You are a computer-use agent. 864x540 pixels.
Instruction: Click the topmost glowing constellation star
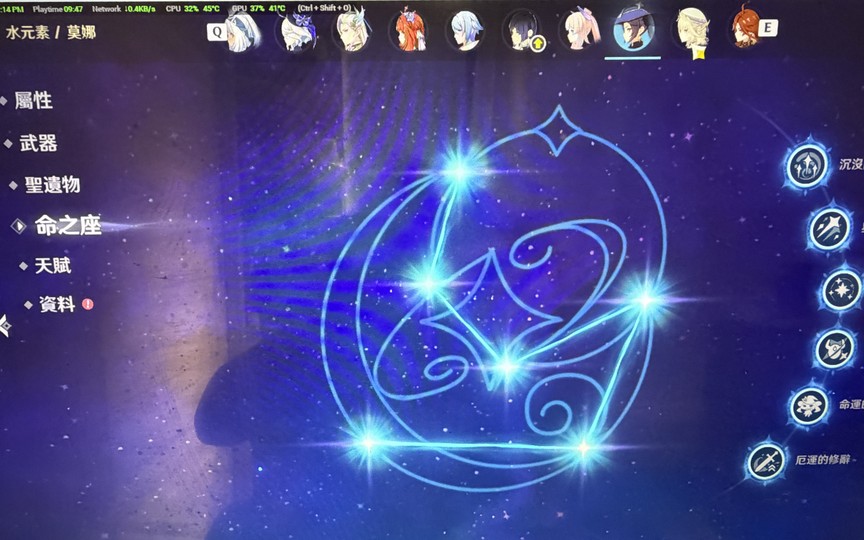(x=459, y=171)
